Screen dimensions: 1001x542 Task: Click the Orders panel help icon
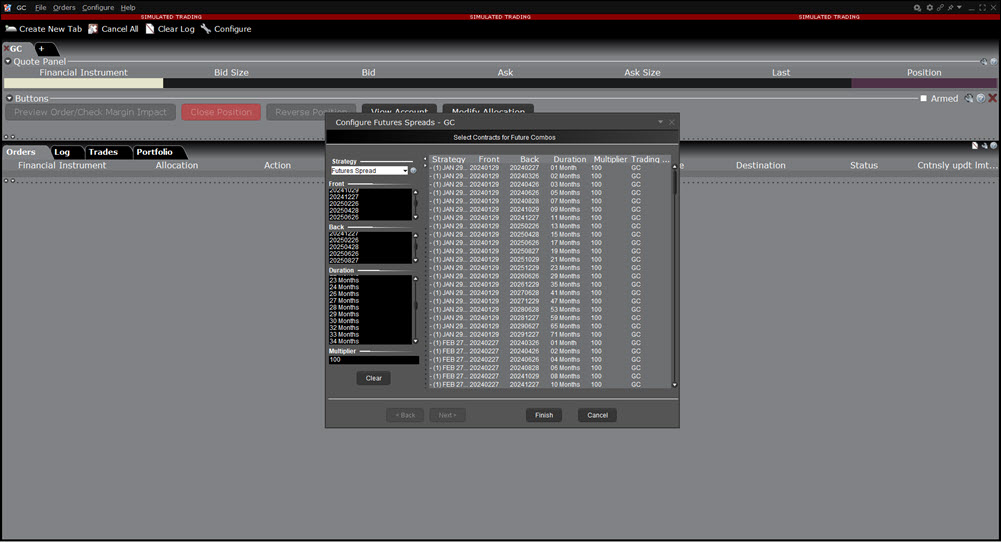tap(993, 146)
